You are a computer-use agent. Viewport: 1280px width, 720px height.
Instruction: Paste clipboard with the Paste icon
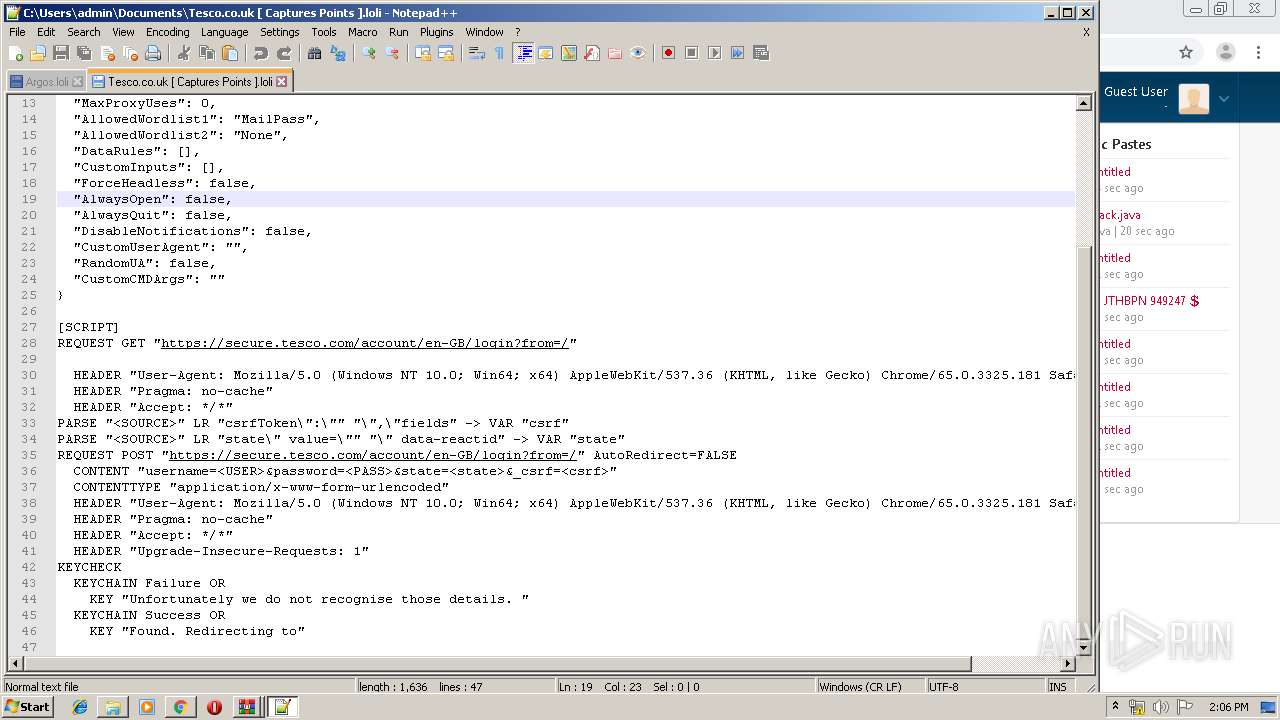click(230, 53)
